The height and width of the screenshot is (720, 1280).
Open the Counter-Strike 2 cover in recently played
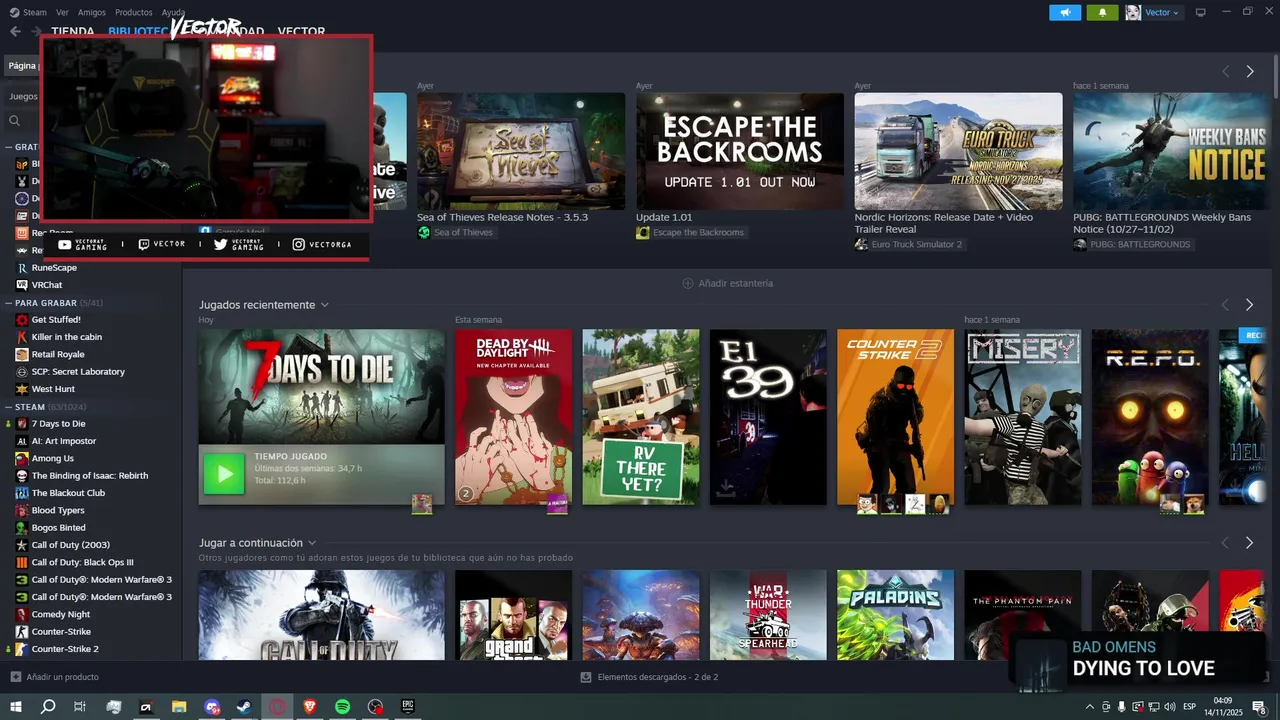(895, 417)
